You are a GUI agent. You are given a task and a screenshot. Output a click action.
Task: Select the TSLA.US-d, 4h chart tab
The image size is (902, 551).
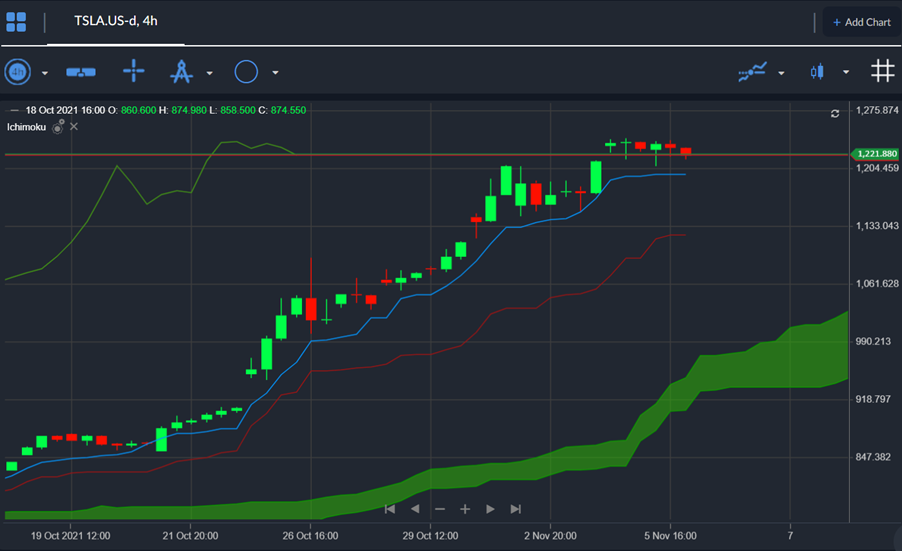pos(116,21)
